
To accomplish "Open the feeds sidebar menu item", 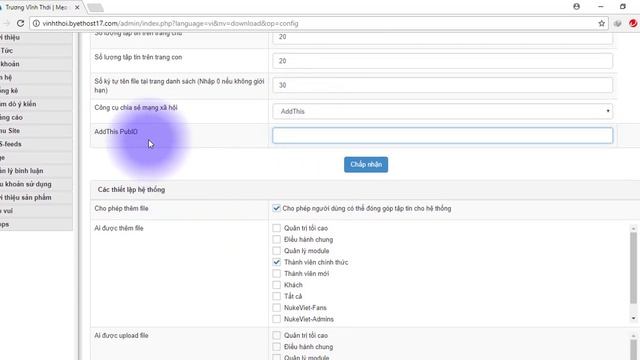I will click(x=36, y=144).
